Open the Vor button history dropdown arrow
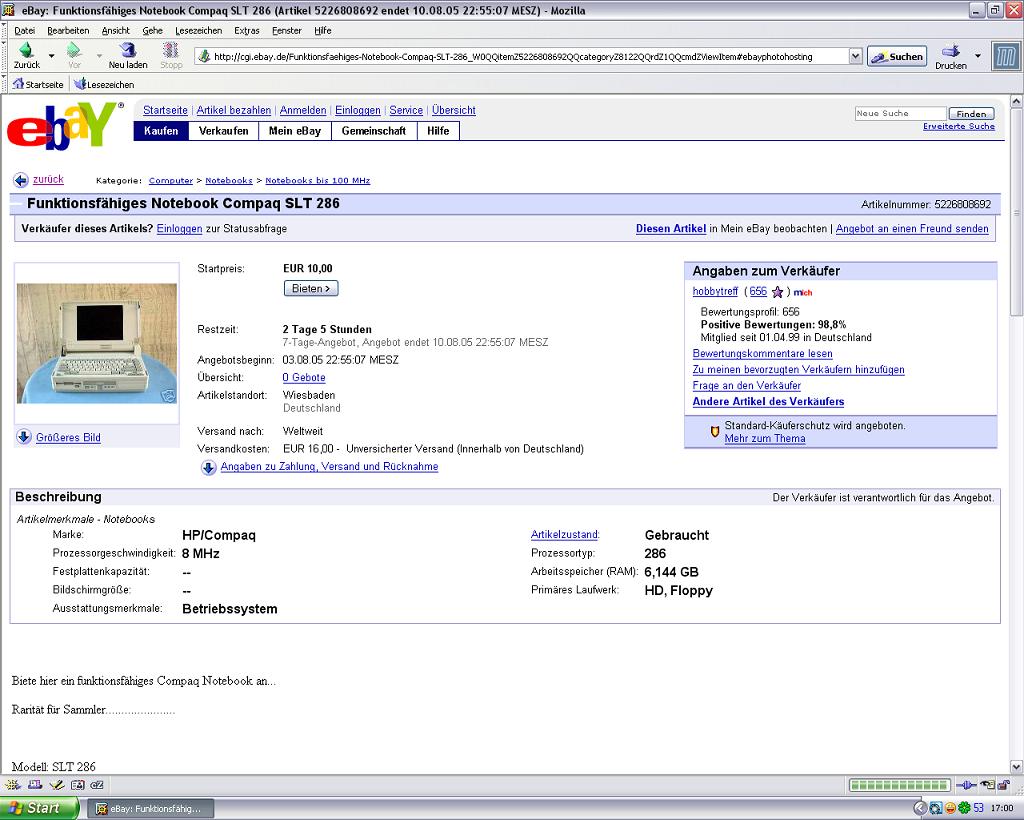 [x=99, y=56]
